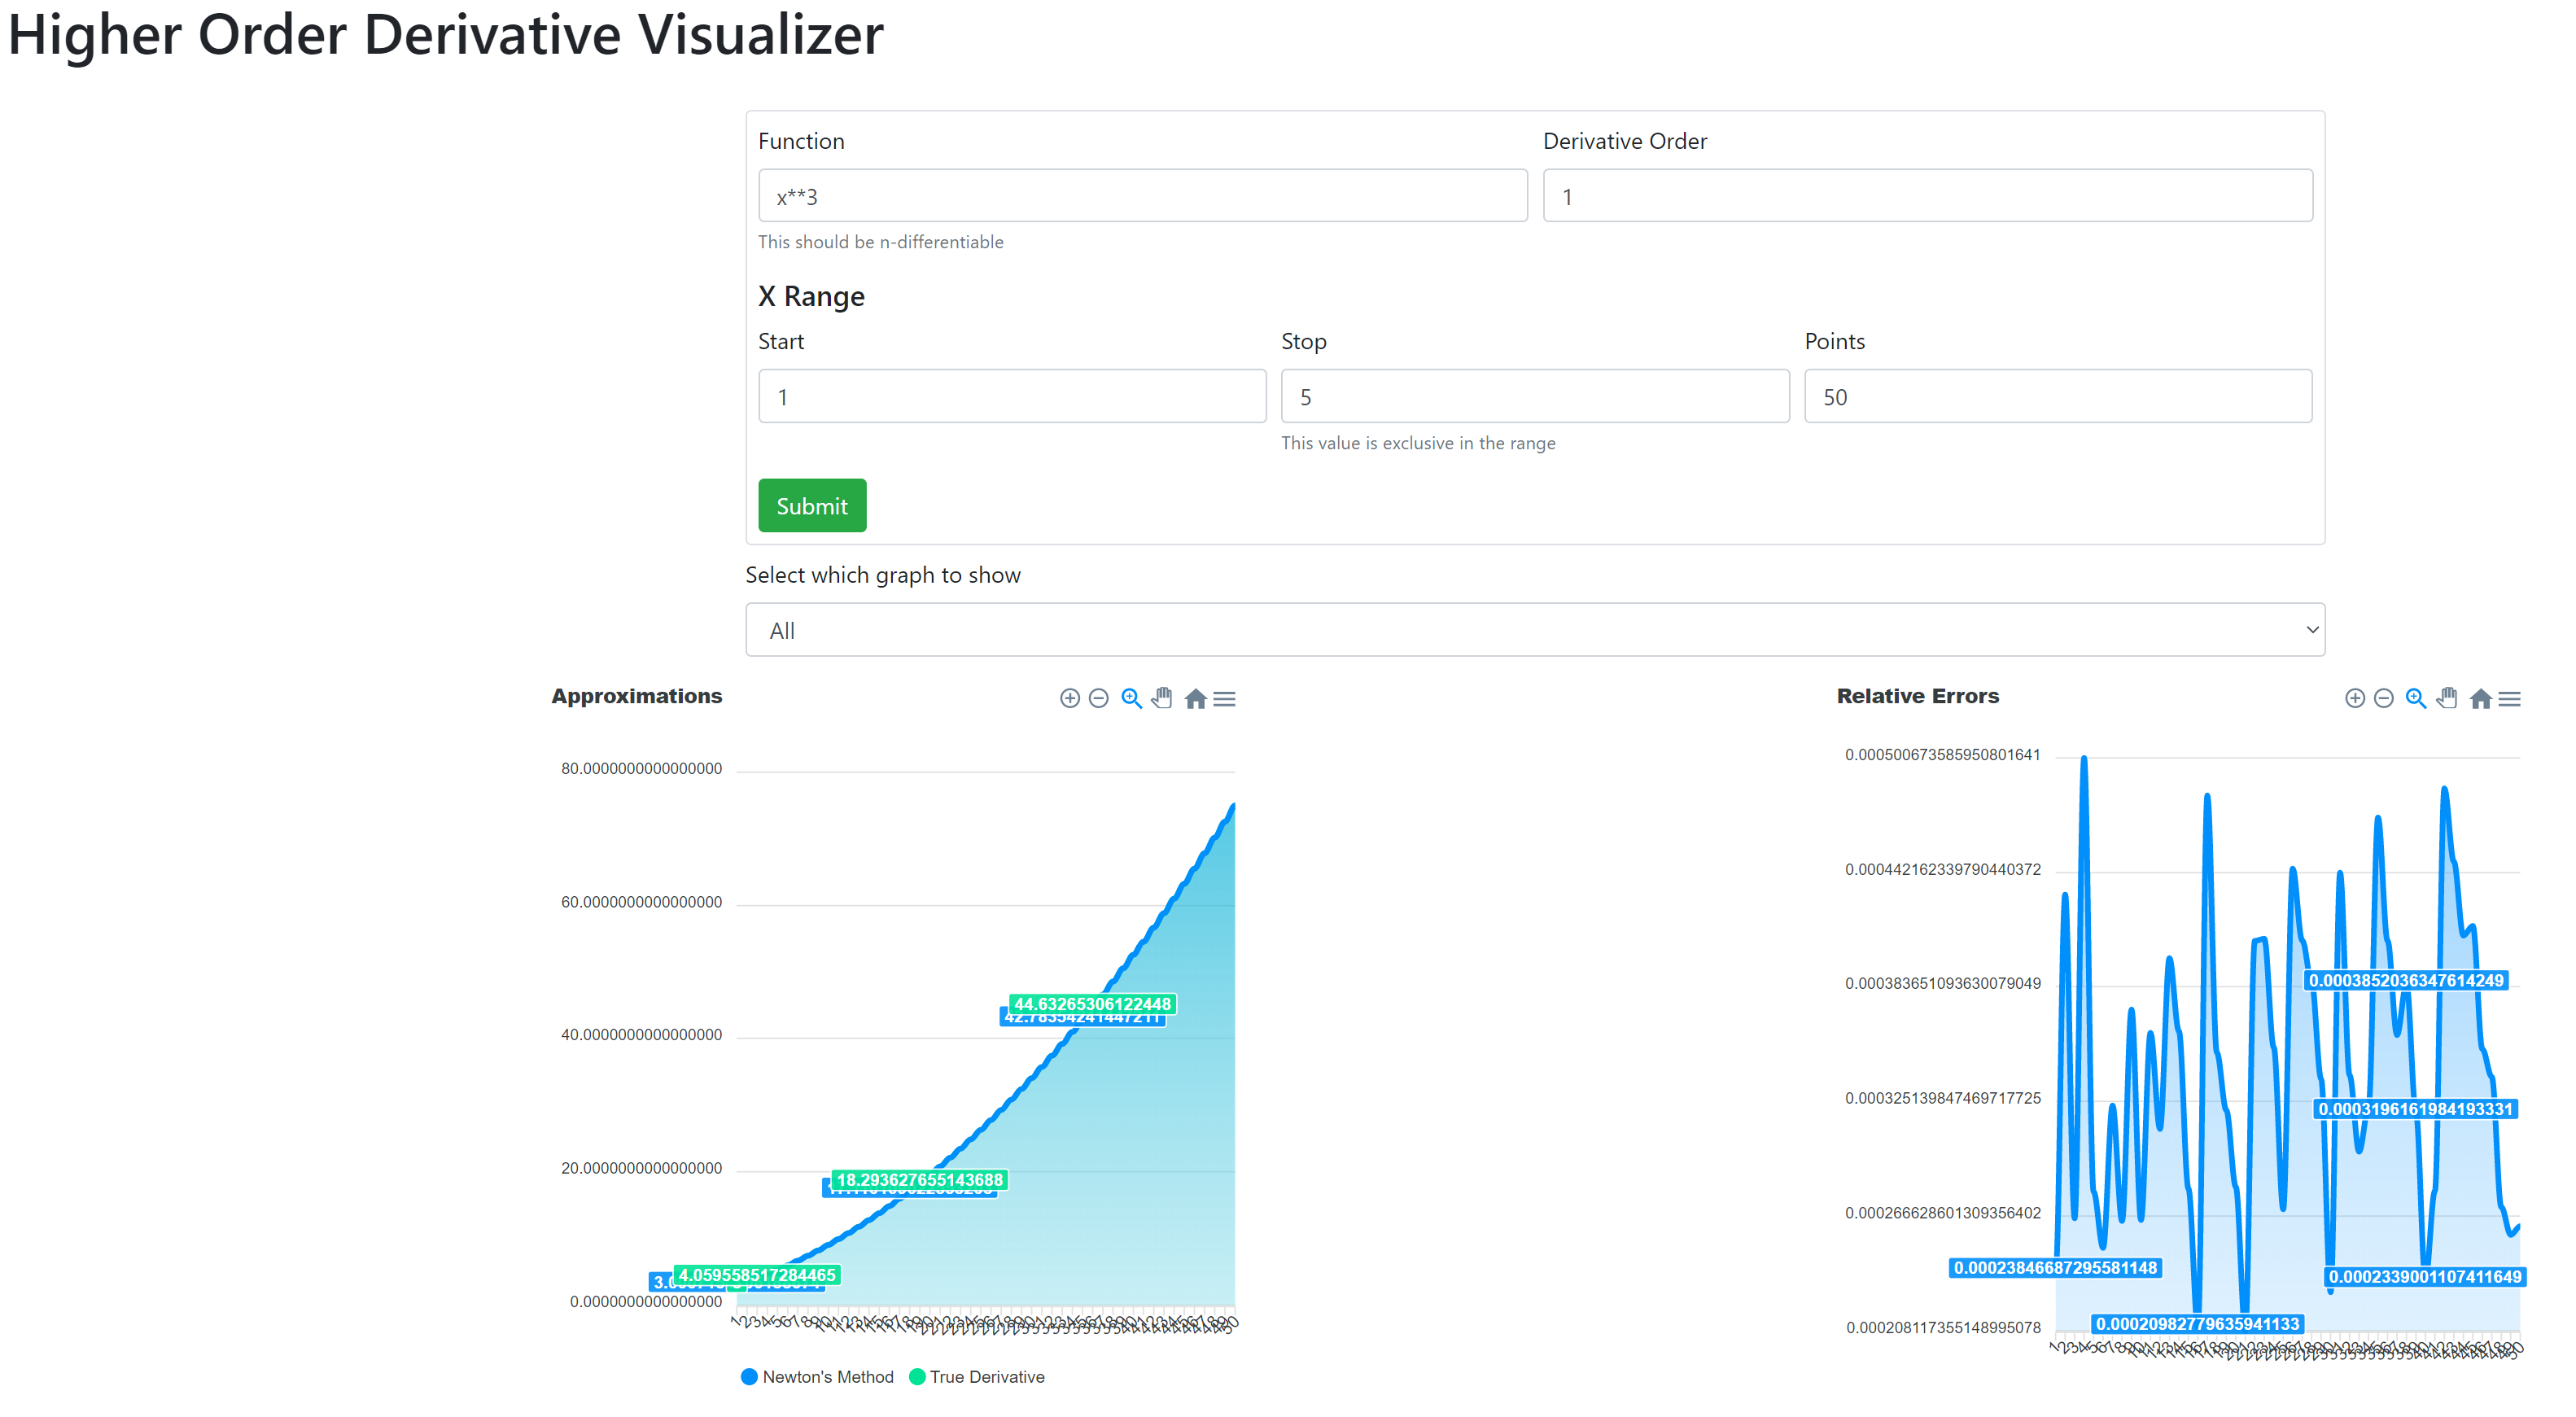Focus the Function input field
The height and width of the screenshot is (1417, 2576).
point(1142,196)
